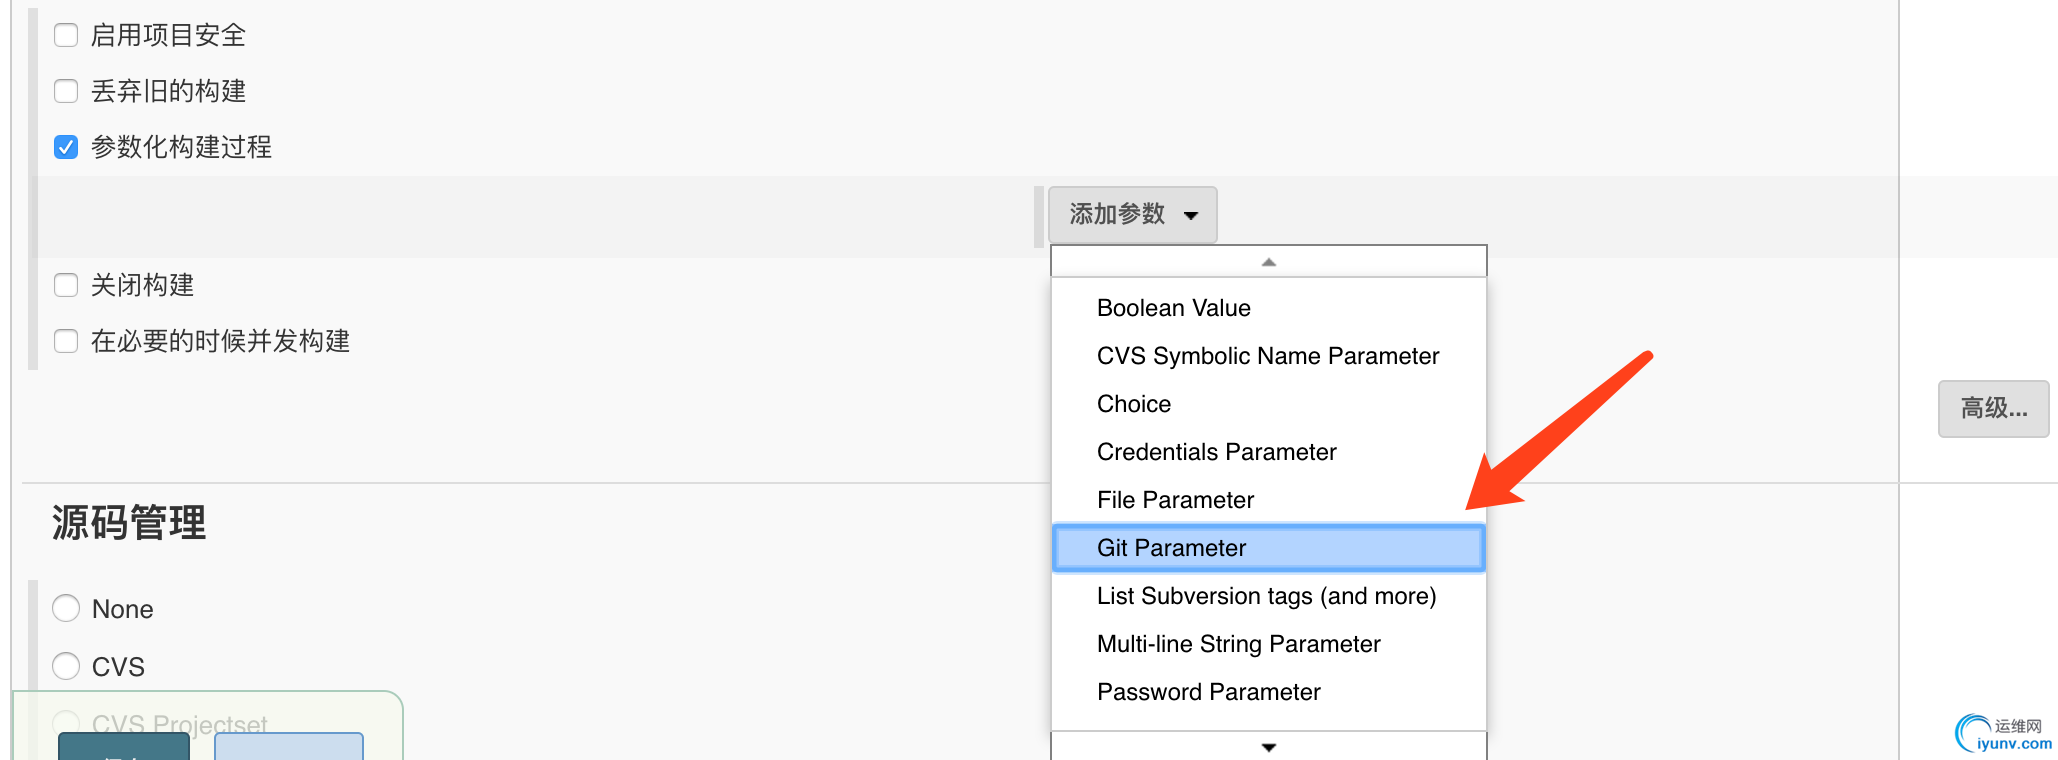Pick the Choice parameter option
Screen dimensions: 2058x760
(x=1133, y=404)
